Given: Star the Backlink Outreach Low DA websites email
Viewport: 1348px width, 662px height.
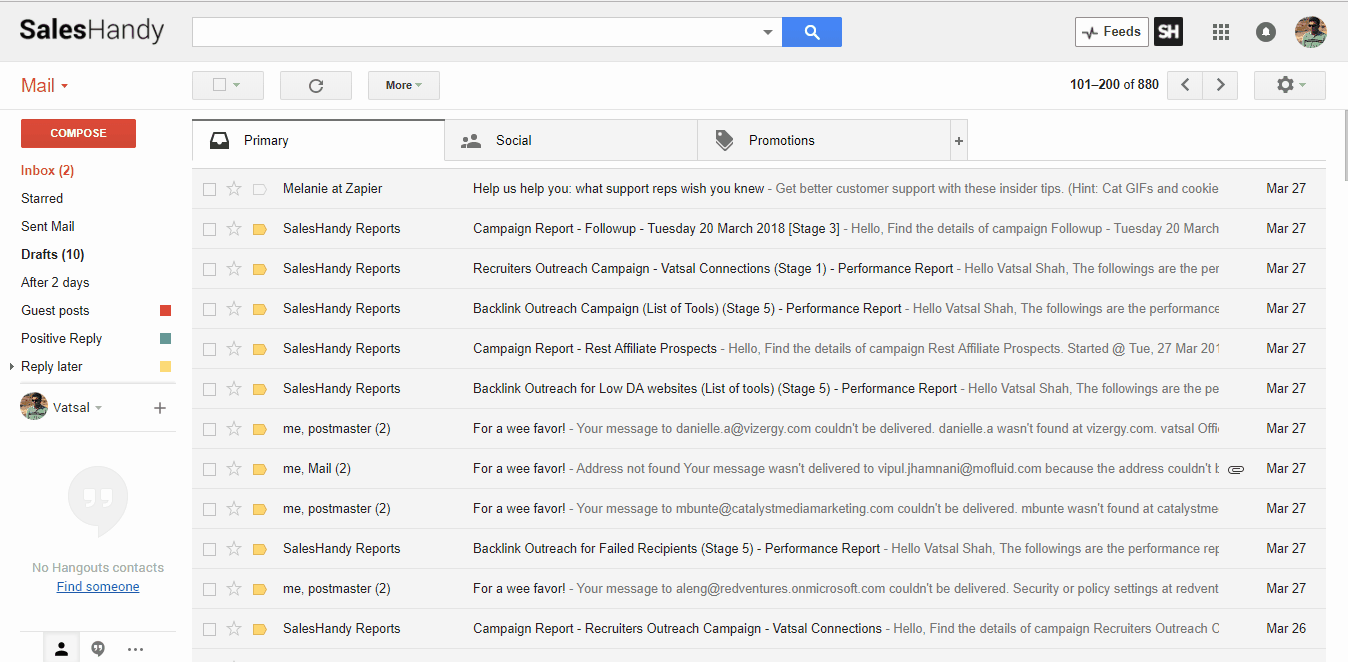Looking at the screenshot, I should (234, 388).
